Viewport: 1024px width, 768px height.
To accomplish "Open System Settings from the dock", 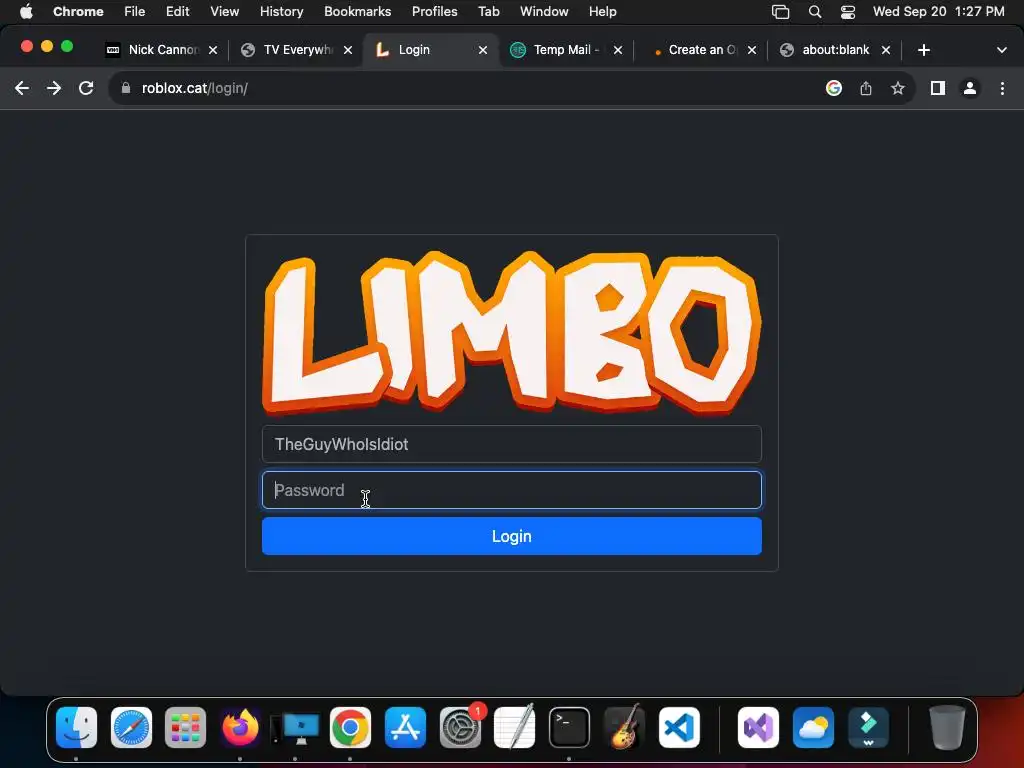I will (x=460, y=727).
